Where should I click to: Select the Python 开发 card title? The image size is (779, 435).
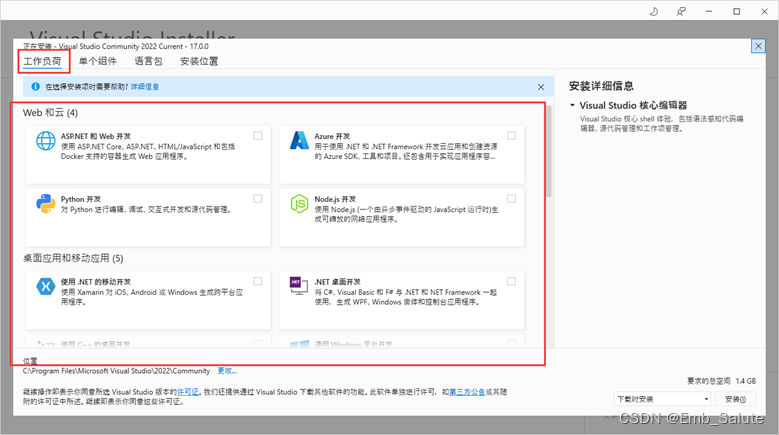[81, 199]
